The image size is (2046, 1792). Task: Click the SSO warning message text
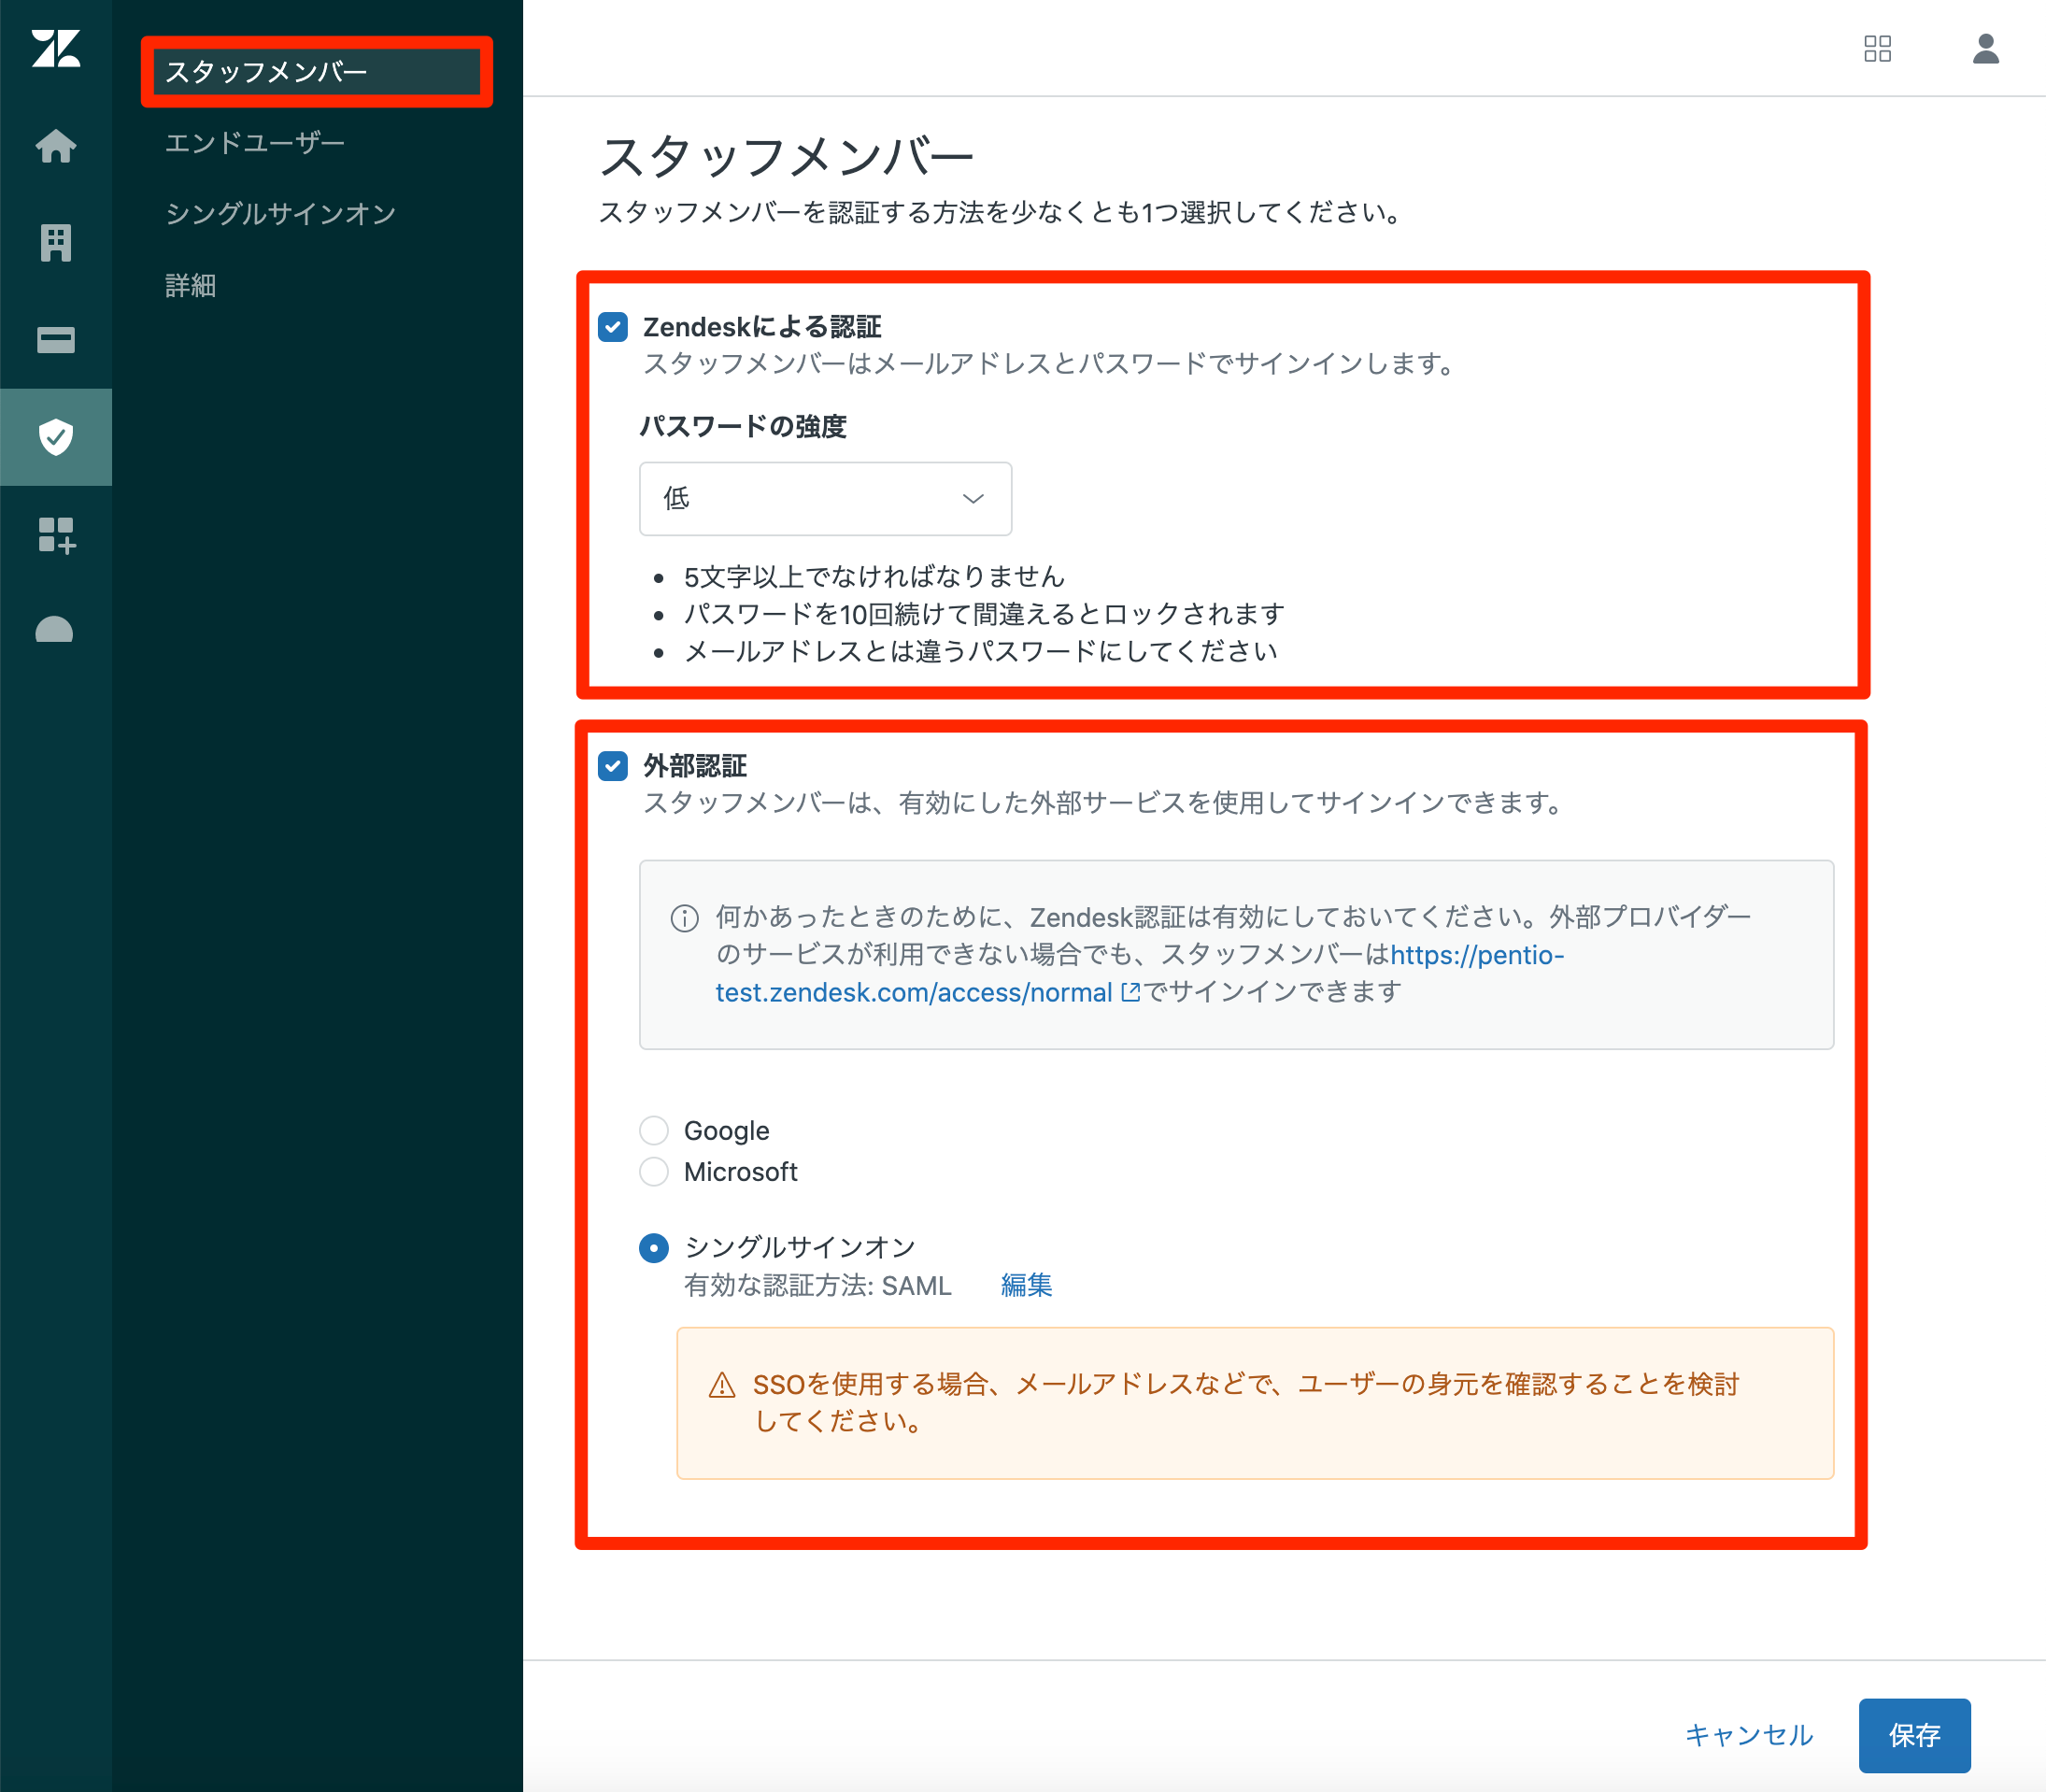[1247, 1403]
